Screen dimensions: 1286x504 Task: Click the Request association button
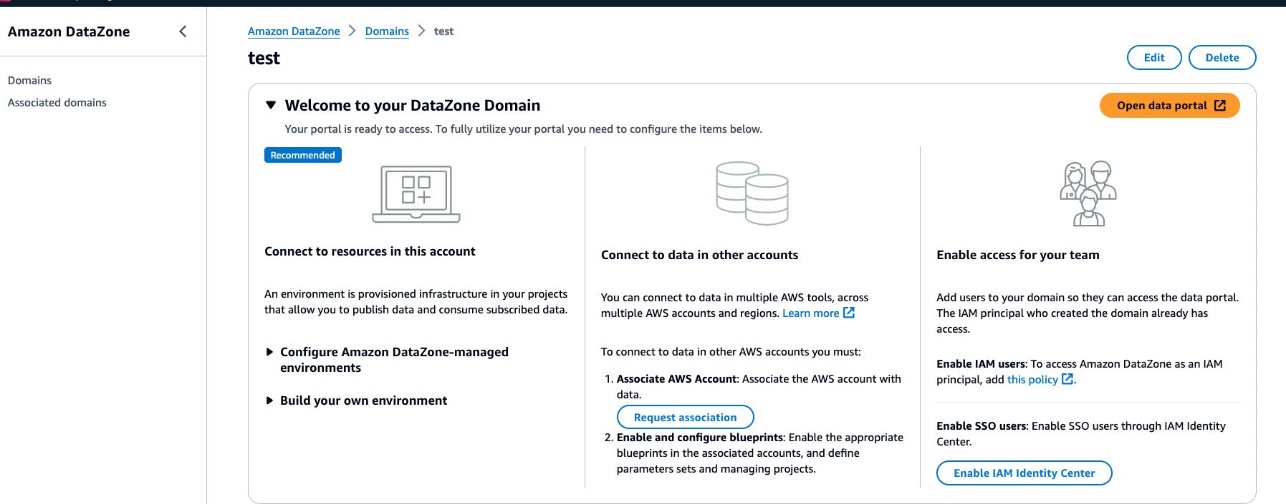coord(685,417)
